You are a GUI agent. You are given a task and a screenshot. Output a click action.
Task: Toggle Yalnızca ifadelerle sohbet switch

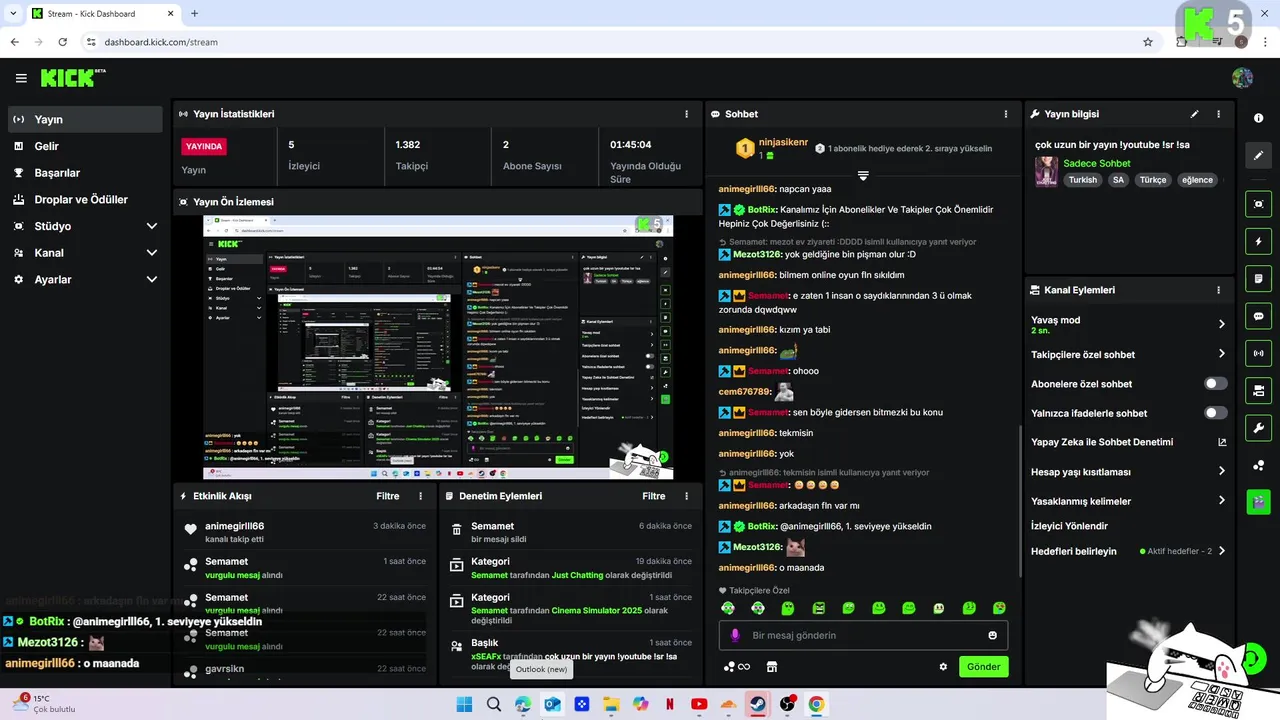pyautogui.click(x=1216, y=412)
